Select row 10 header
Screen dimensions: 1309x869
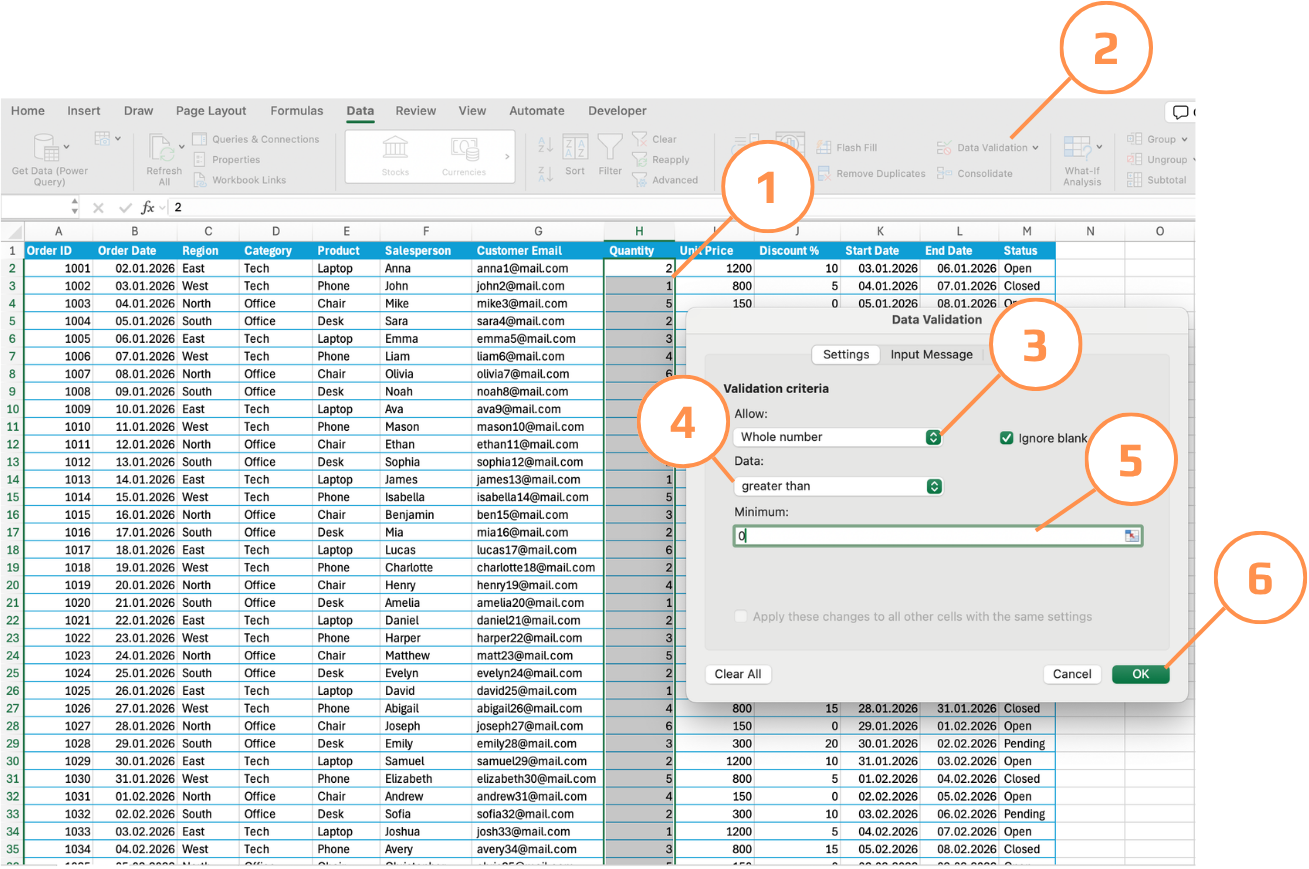11,409
